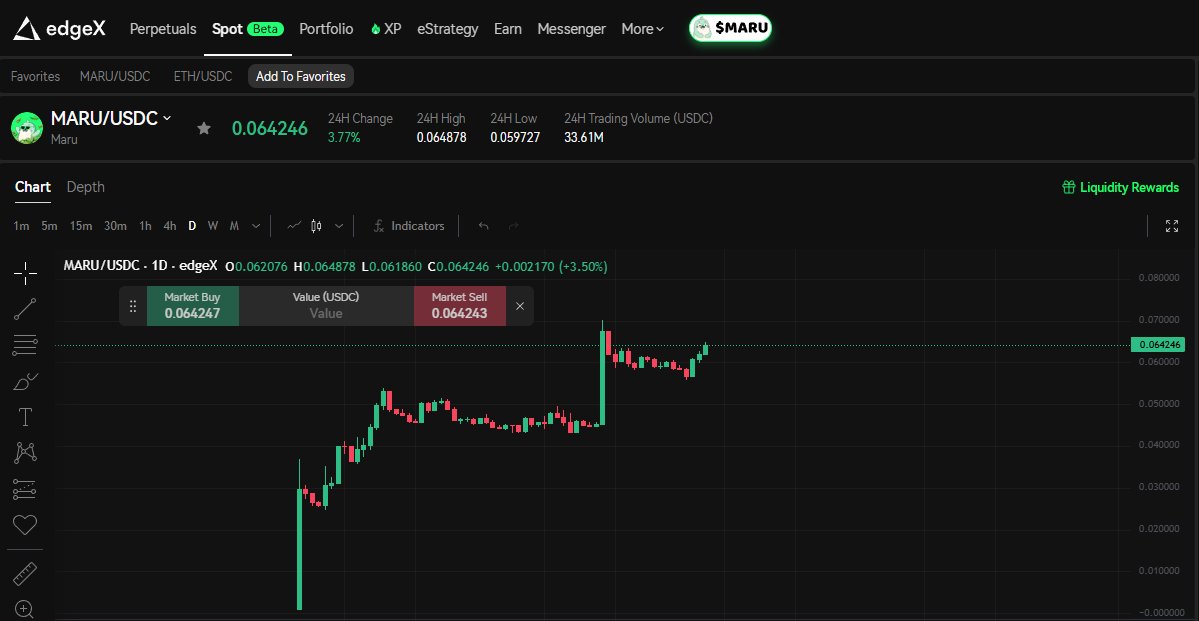Viewport: 1199px width, 621px height.
Task: Open the Spot Beta tab
Action: (x=248, y=29)
